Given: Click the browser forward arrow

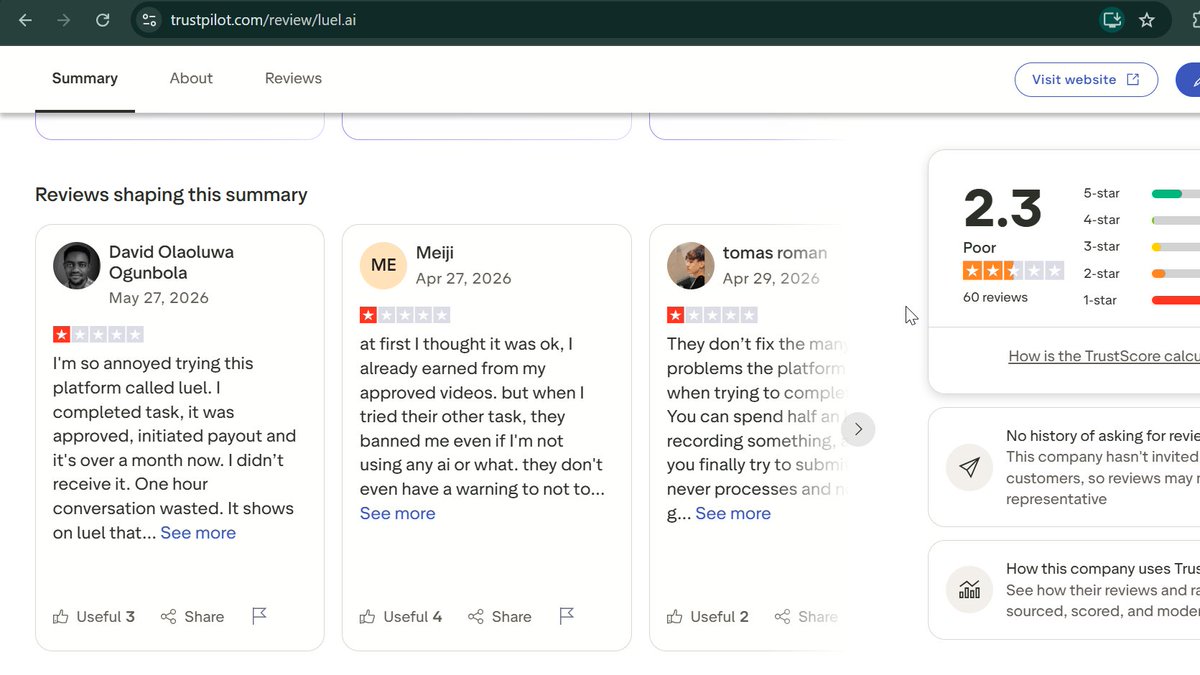Looking at the screenshot, I should pyautogui.click(x=64, y=20).
